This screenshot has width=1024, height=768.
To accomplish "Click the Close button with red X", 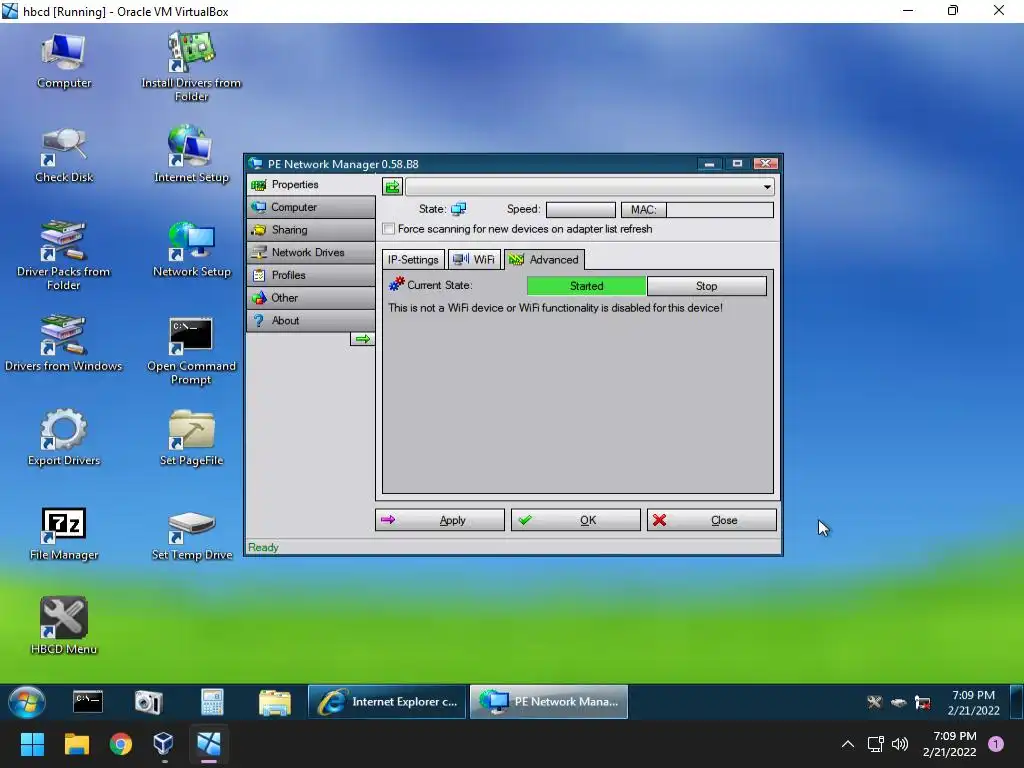I will [x=711, y=520].
